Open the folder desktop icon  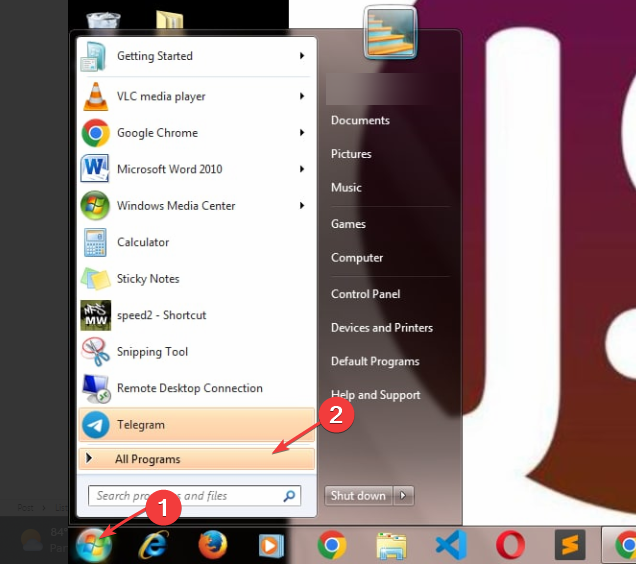[170, 20]
